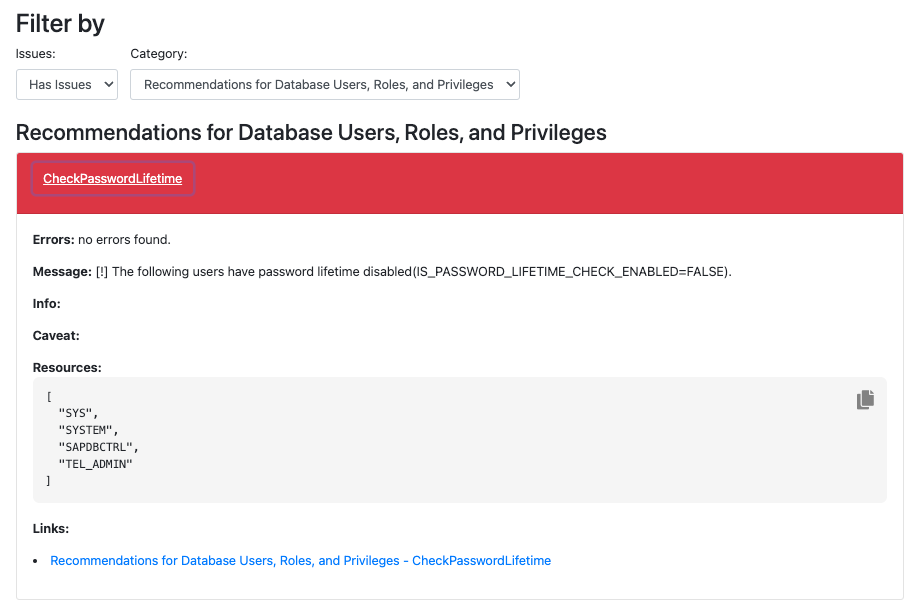Viewport: 912px width, 610px height.
Task: Open the Recommendations CheckPasswordLifetime link
Action: 300,560
